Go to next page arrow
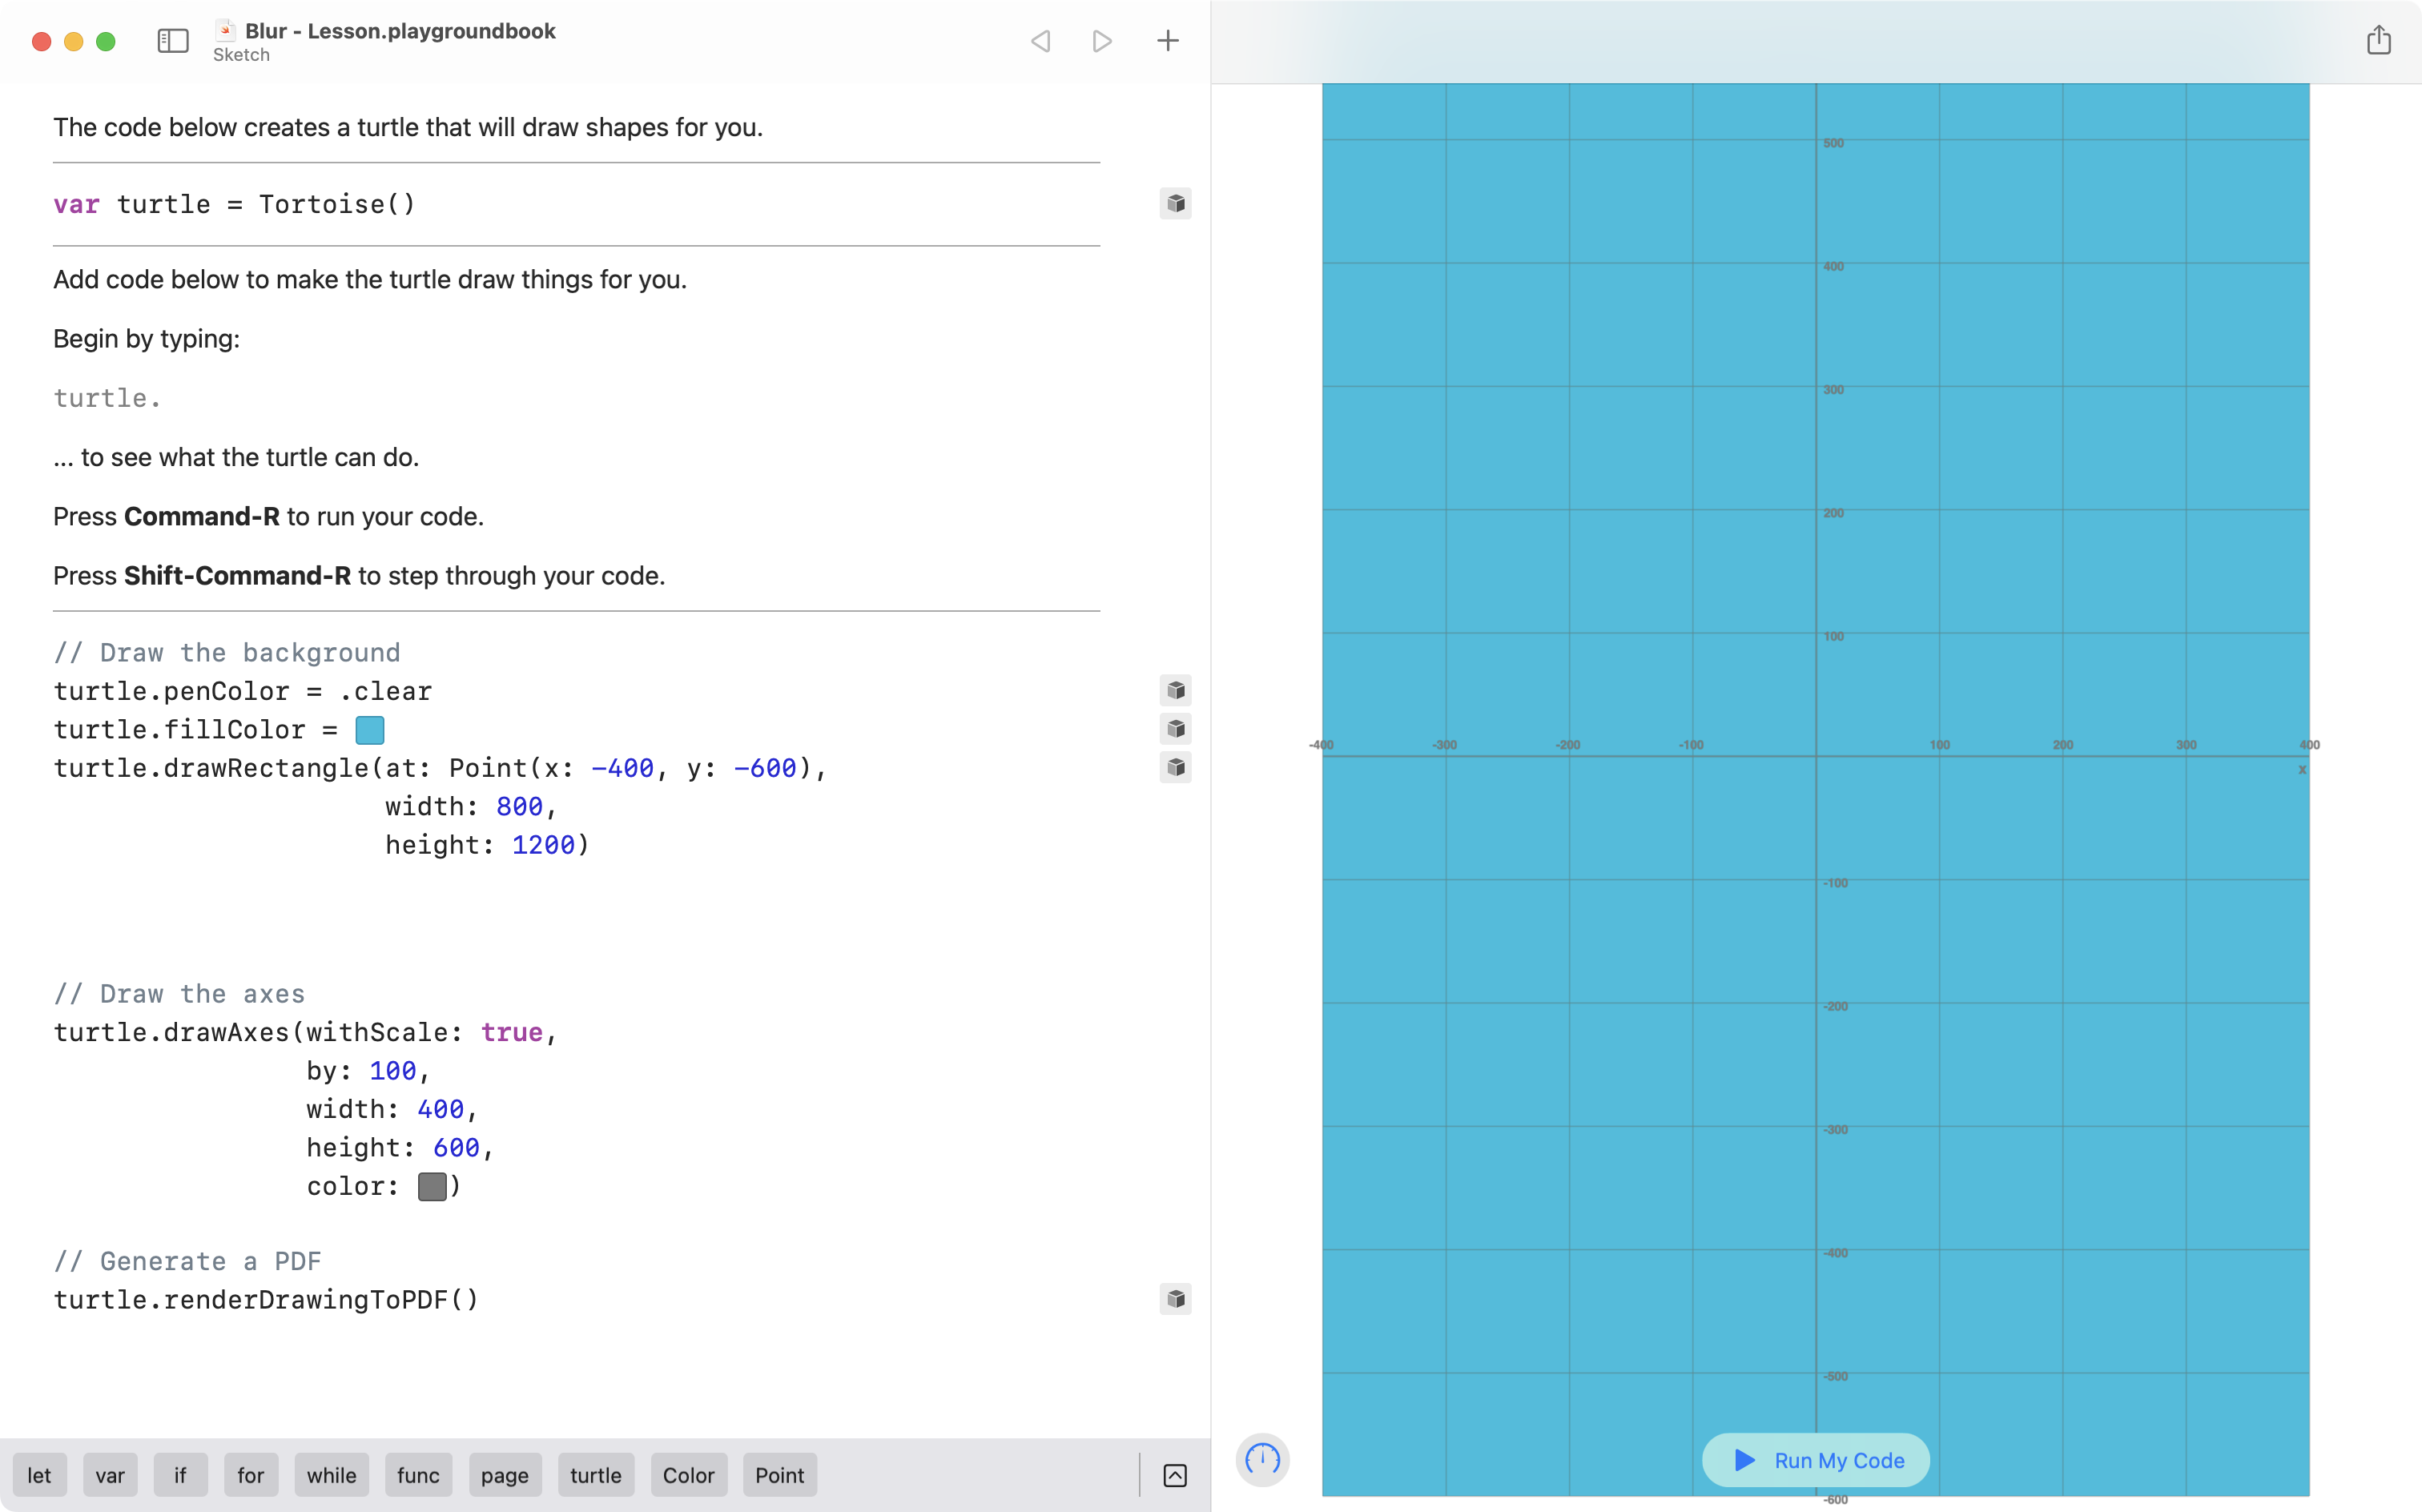 pyautogui.click(x=1102, y=41)
